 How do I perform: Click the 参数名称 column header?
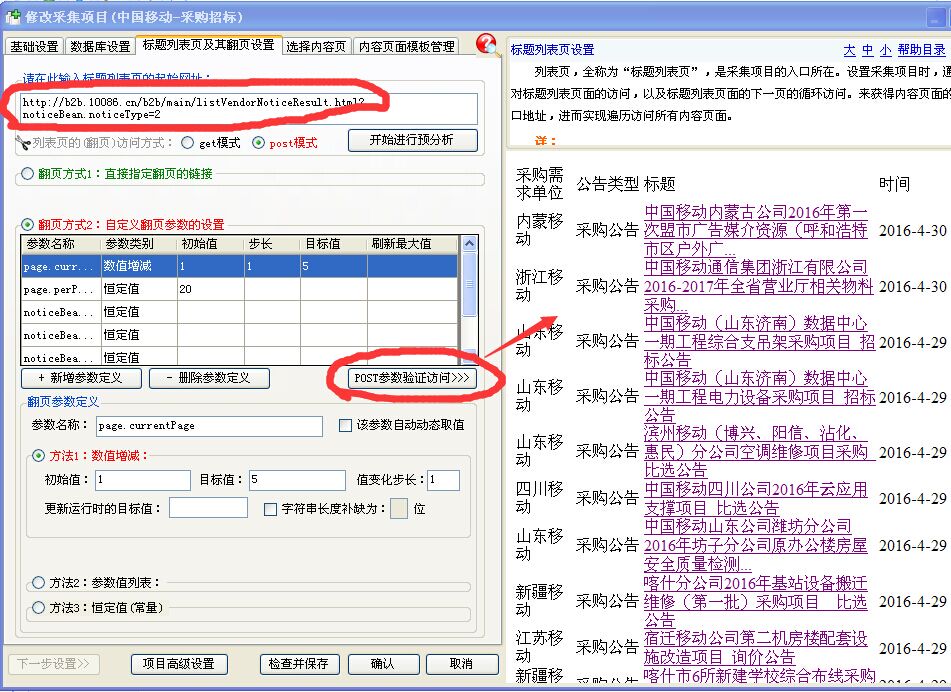click(61, 244)
